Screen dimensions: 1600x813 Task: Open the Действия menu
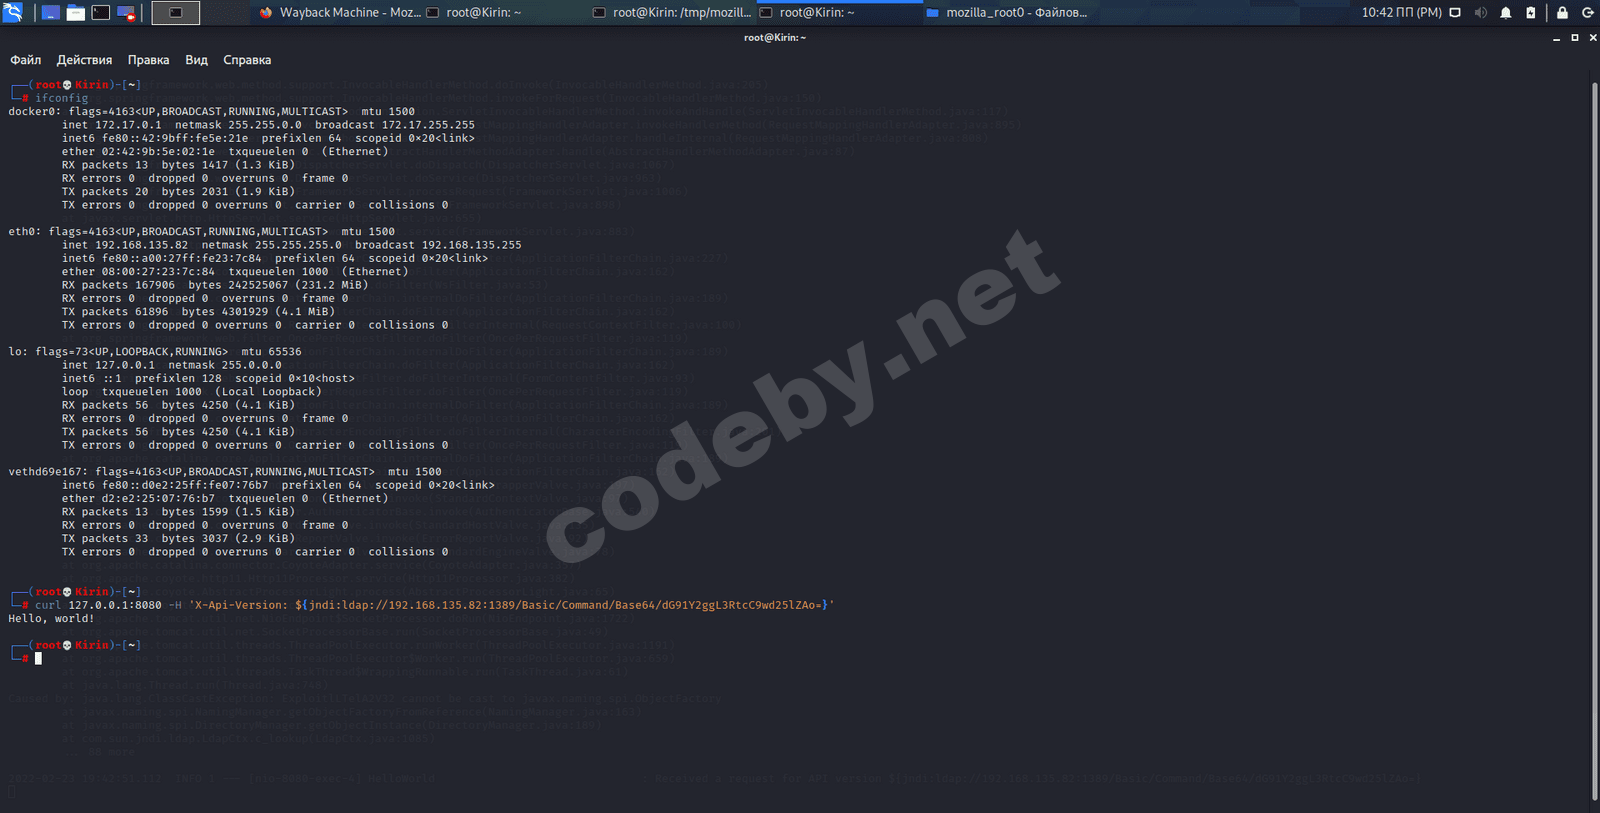tap(84, 60)
